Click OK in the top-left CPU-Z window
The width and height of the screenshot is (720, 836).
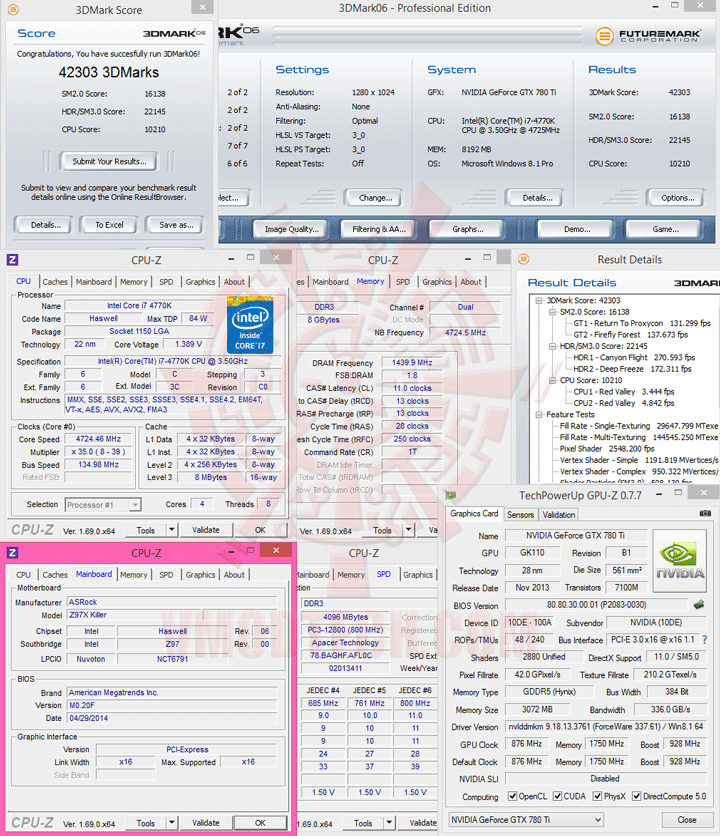click(x=260, y=530)
